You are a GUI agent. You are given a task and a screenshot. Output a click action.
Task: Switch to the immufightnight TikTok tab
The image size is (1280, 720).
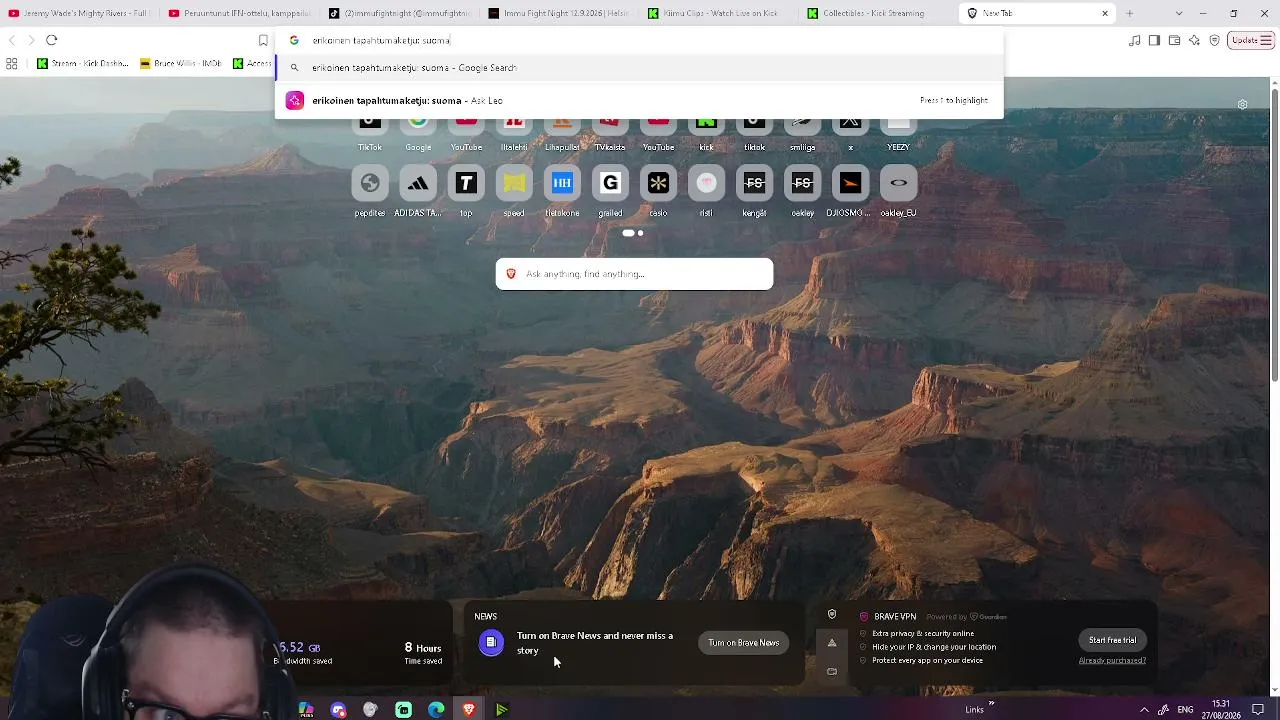pyautogui.click(x=399, y=13)
